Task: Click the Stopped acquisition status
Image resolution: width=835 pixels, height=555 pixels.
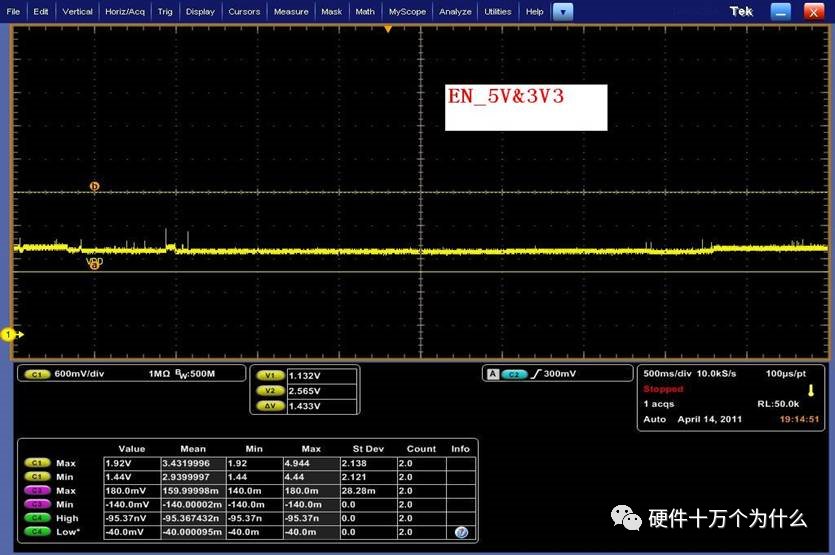Action: (x=664, y=388)
